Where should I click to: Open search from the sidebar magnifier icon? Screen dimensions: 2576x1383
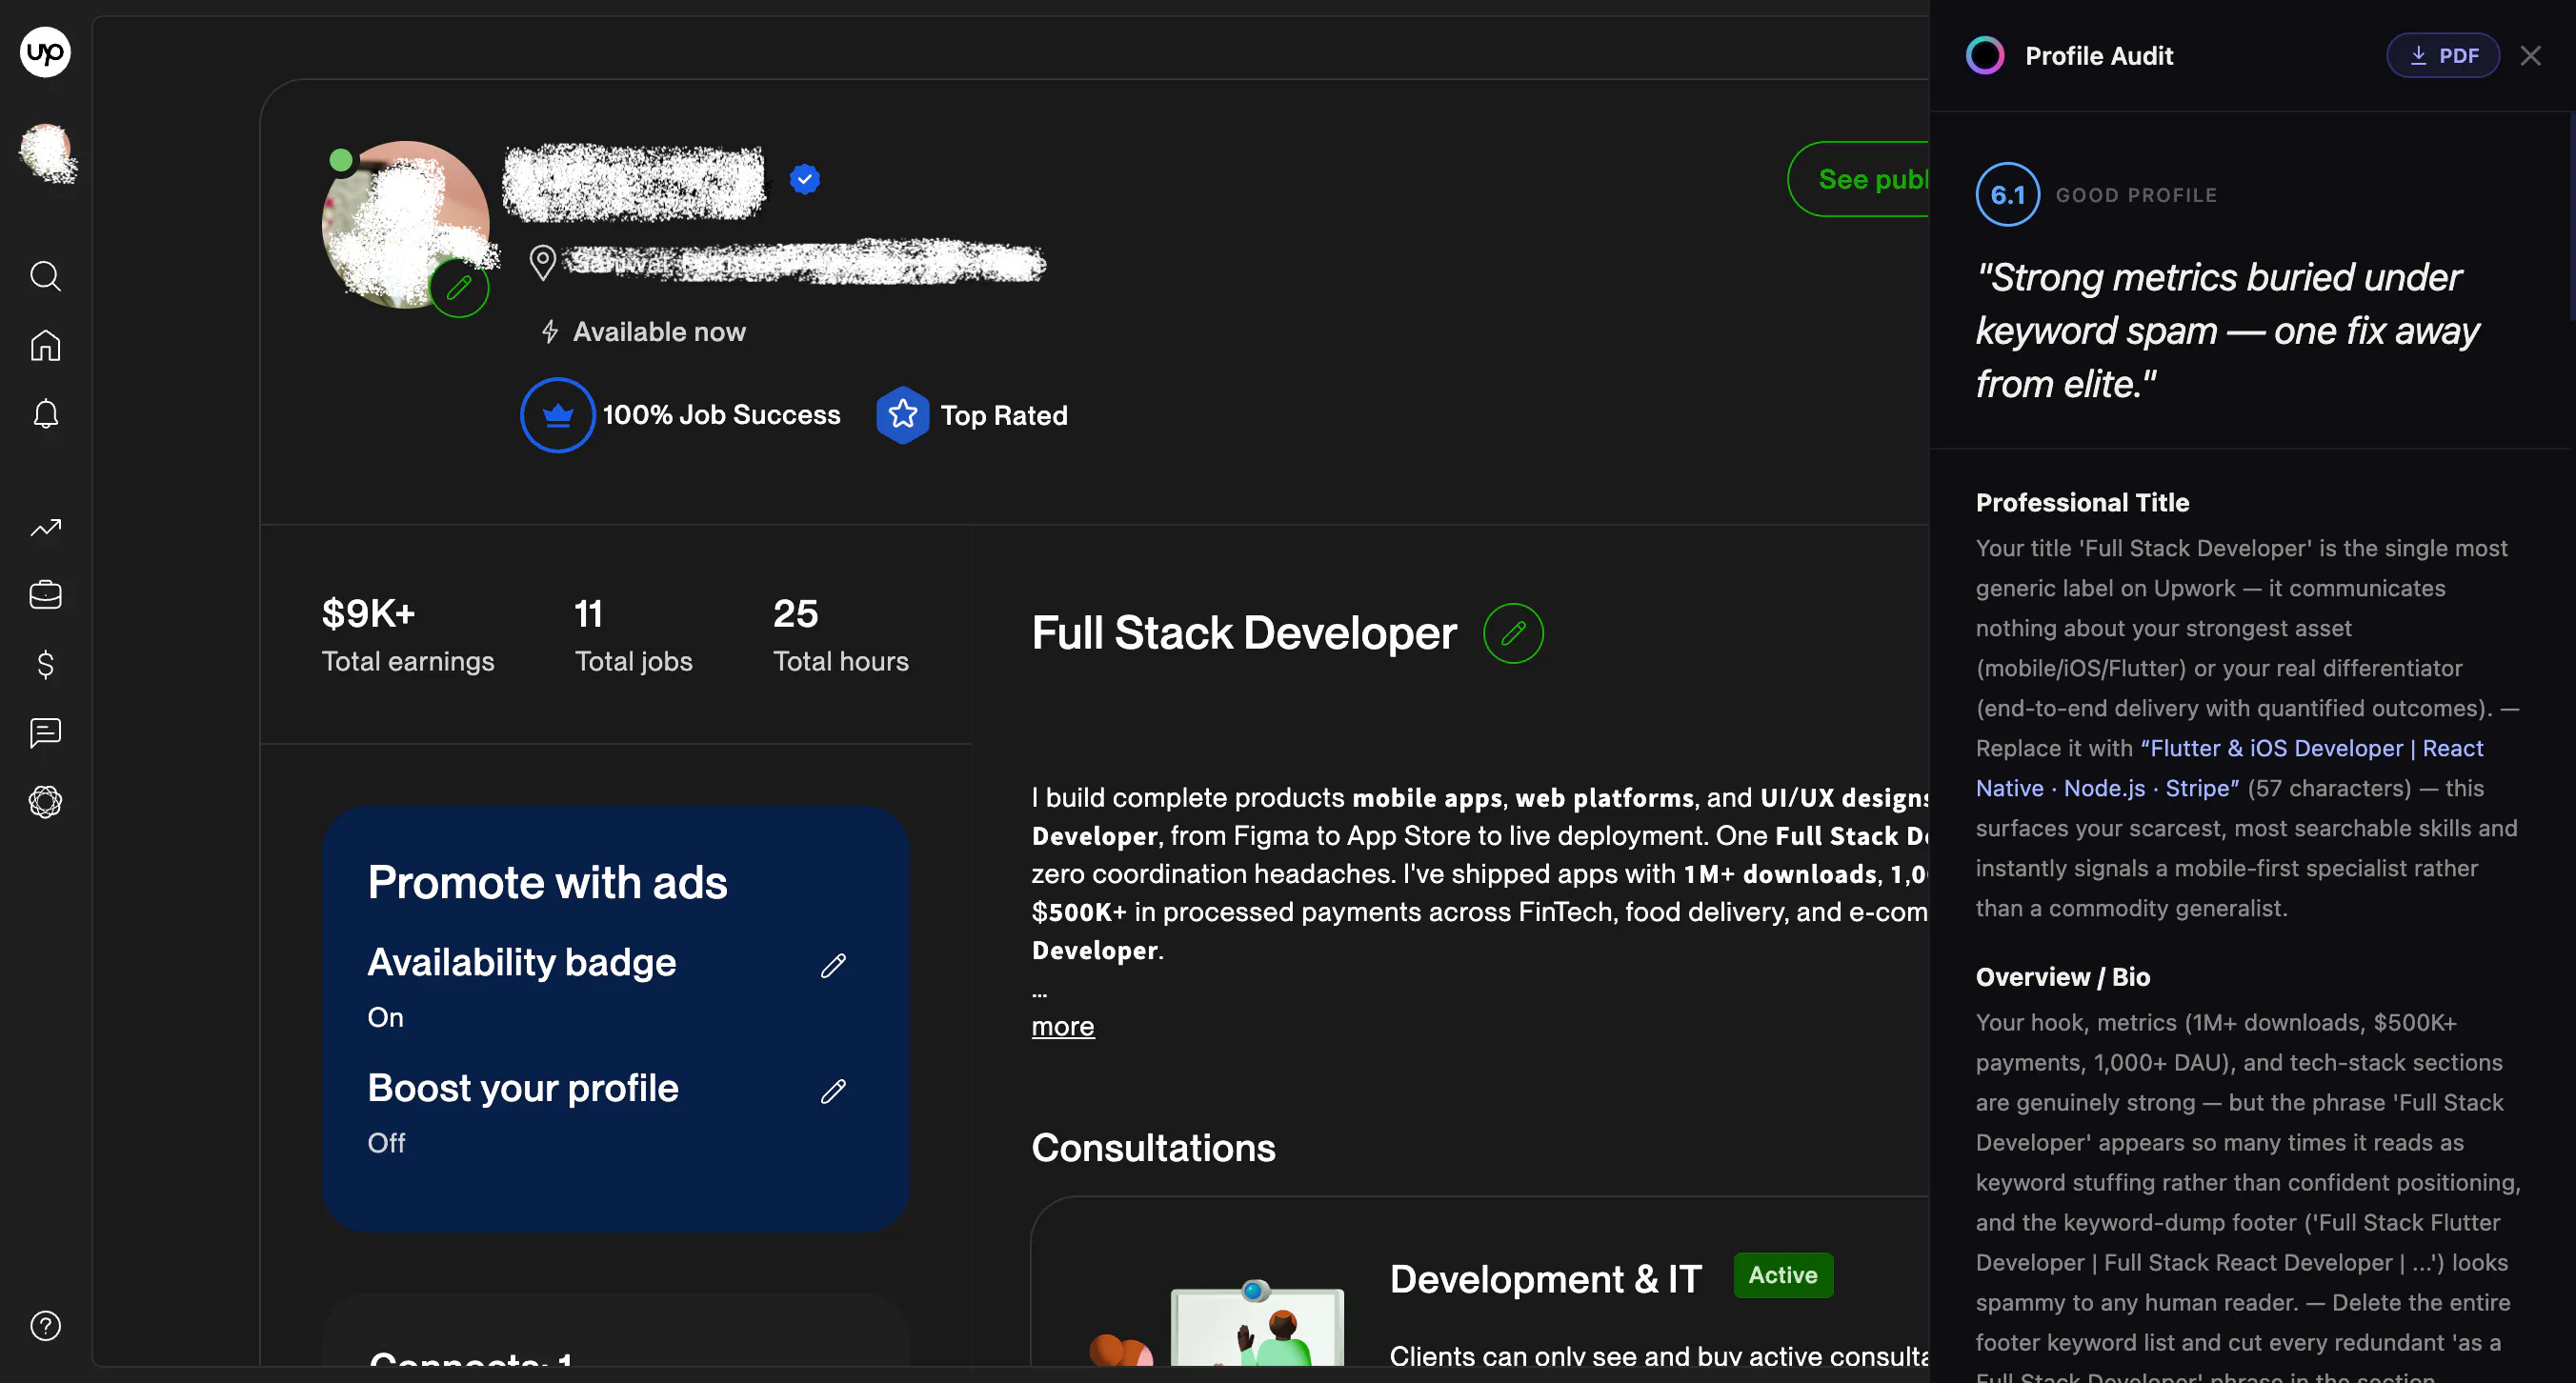tap(45, 276)
